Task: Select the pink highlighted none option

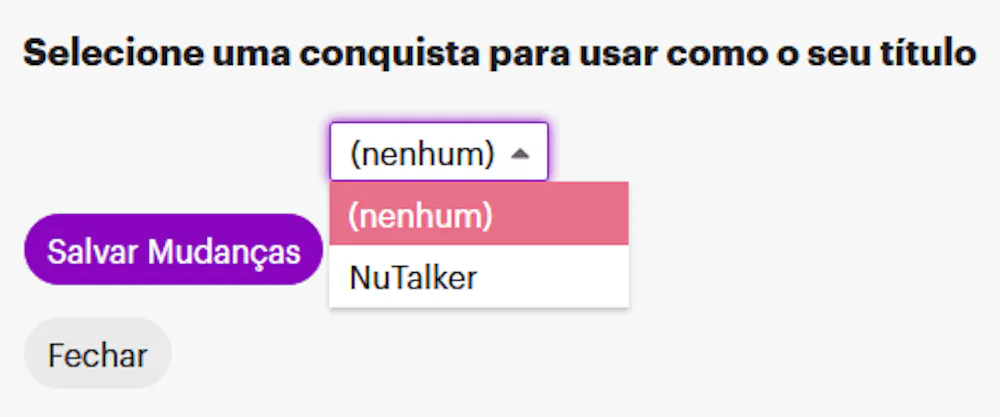Action: click(478, 214)
